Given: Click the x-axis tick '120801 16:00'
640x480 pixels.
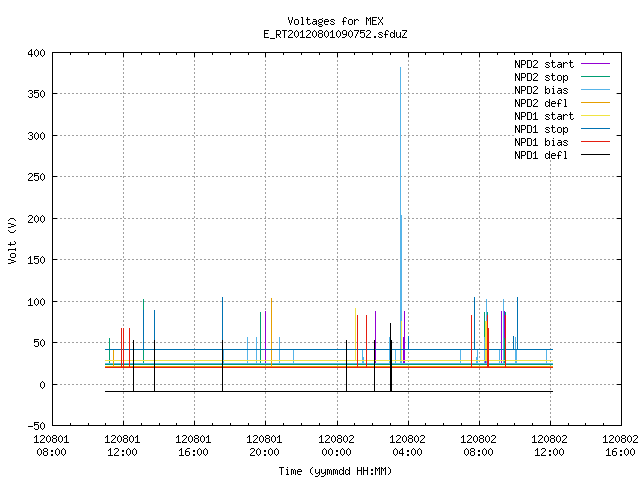Looking at the screenshot, I should coord(193,446).
